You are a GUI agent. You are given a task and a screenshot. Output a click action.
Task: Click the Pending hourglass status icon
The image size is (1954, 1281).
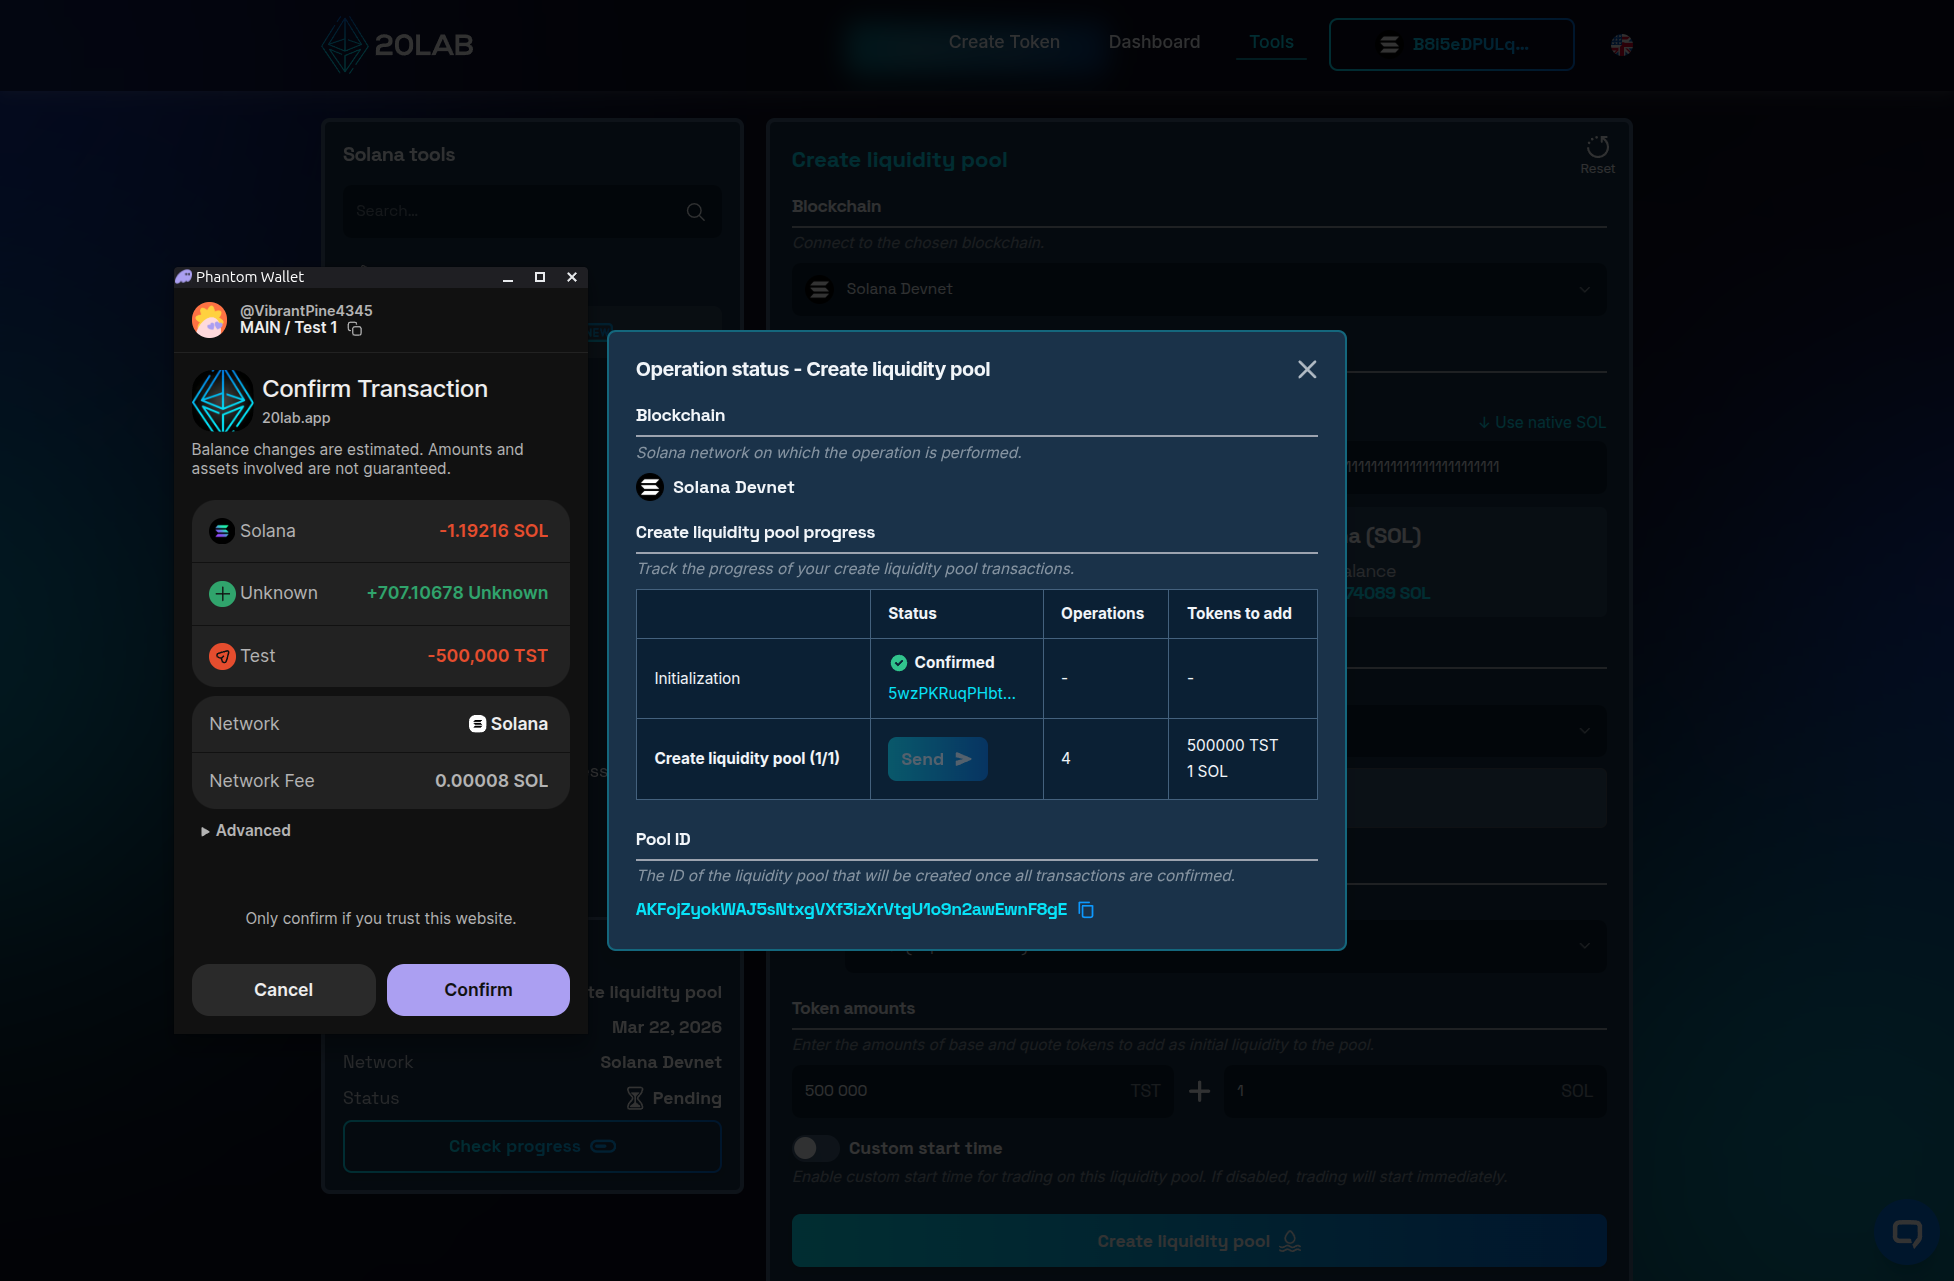(x=635, y=1099)
